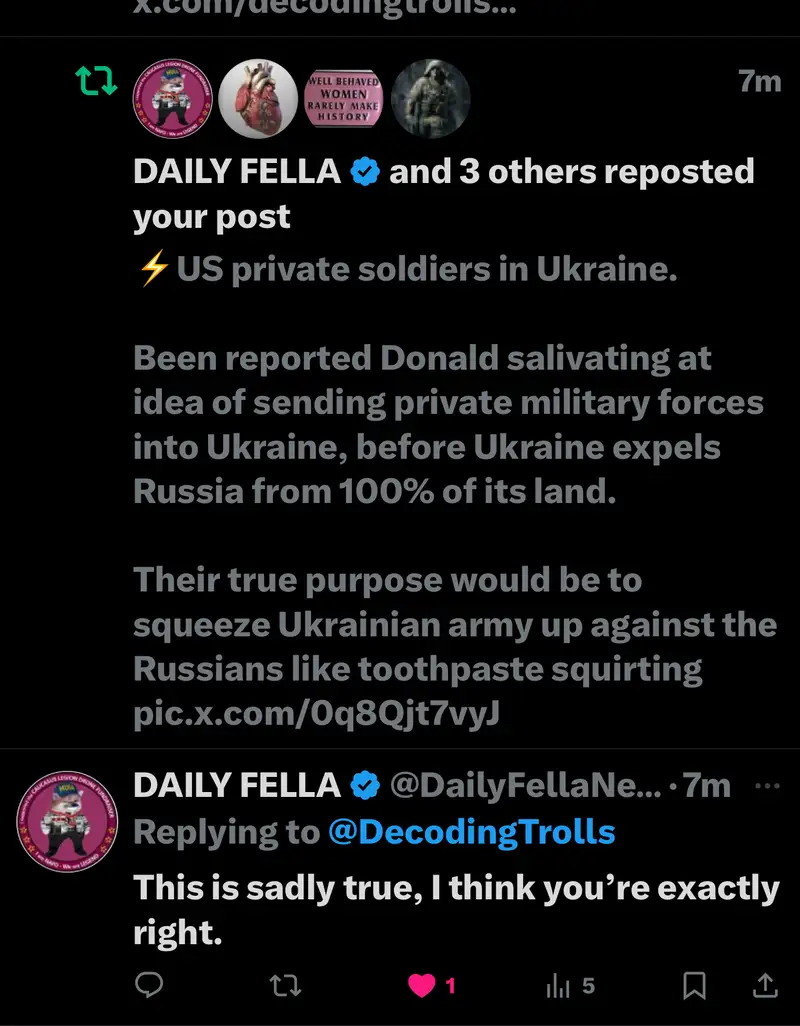This screenshot has width=800, height=1026.
Task: Open 'and 3 others reposted' notification
Action: [571, 172]
